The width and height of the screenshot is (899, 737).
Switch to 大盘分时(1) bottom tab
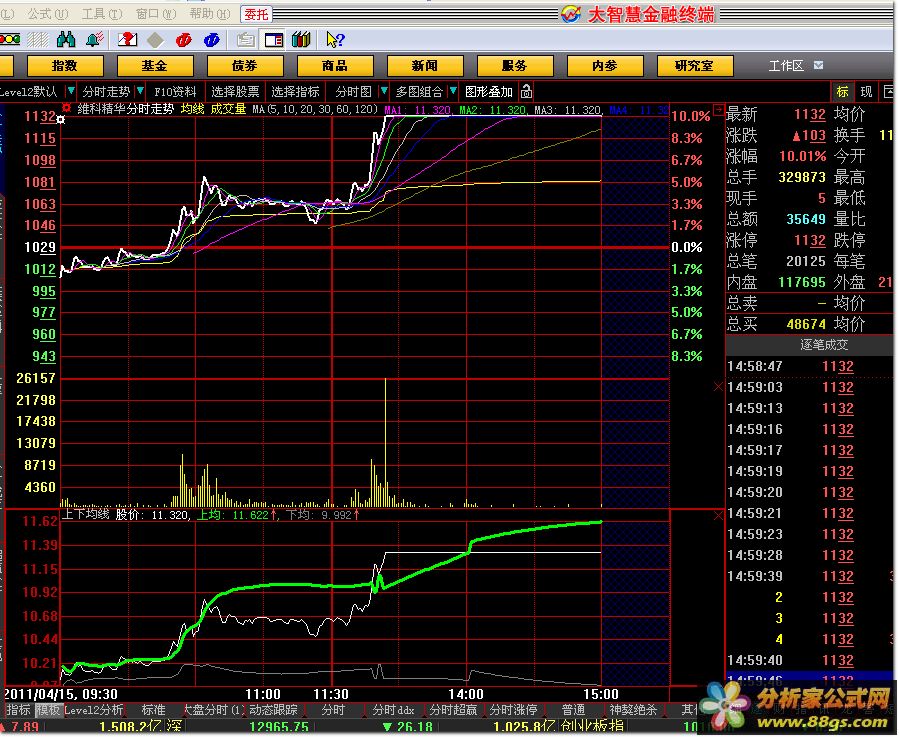213,710
